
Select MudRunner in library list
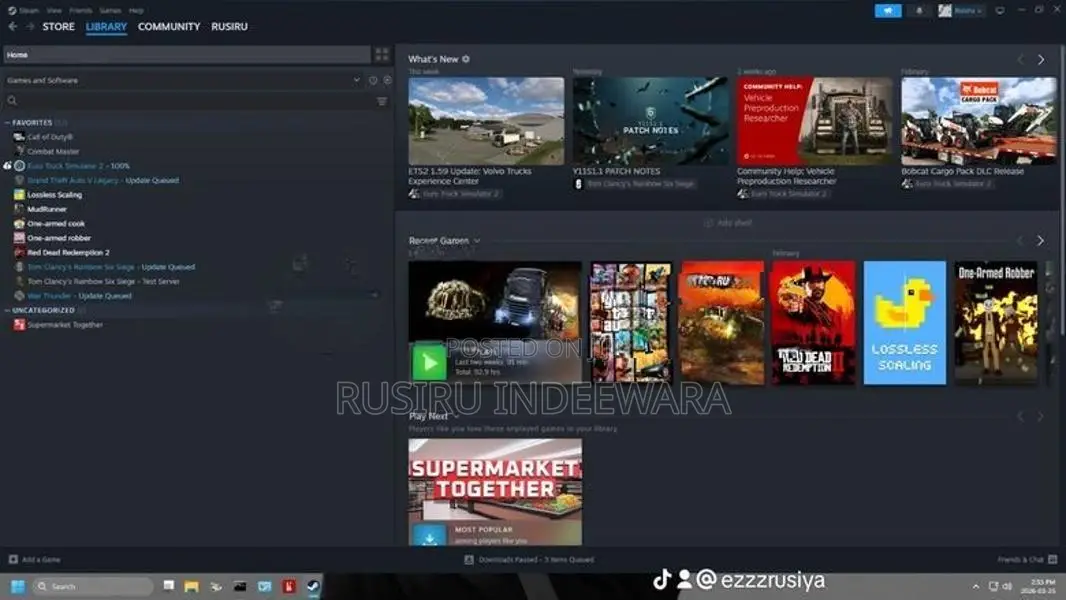click(47, 209)
